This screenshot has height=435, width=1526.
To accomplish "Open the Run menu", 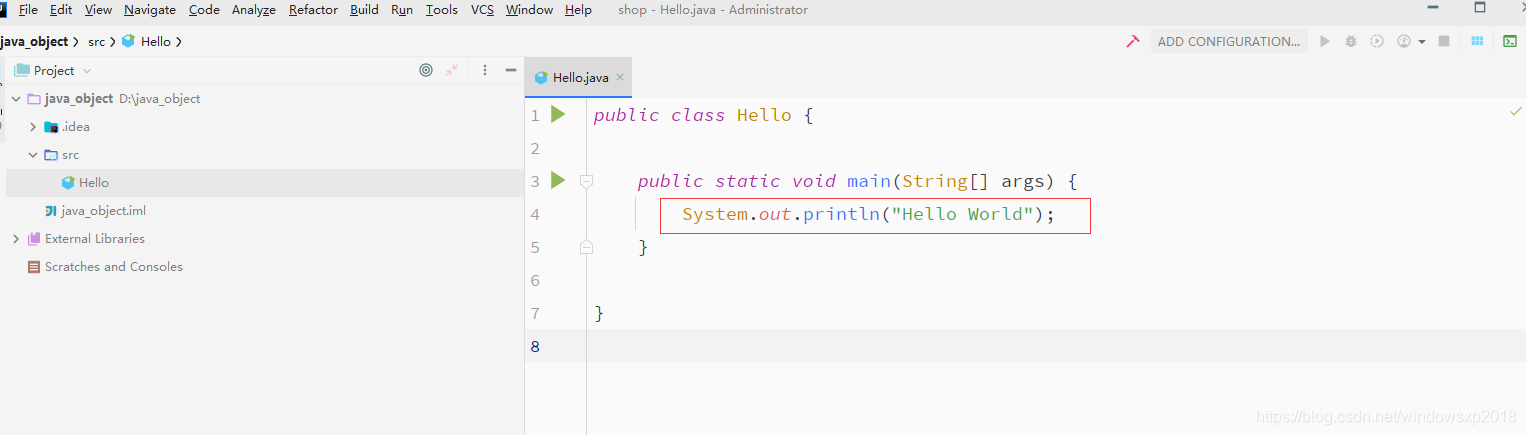I will tap(402, 10).
